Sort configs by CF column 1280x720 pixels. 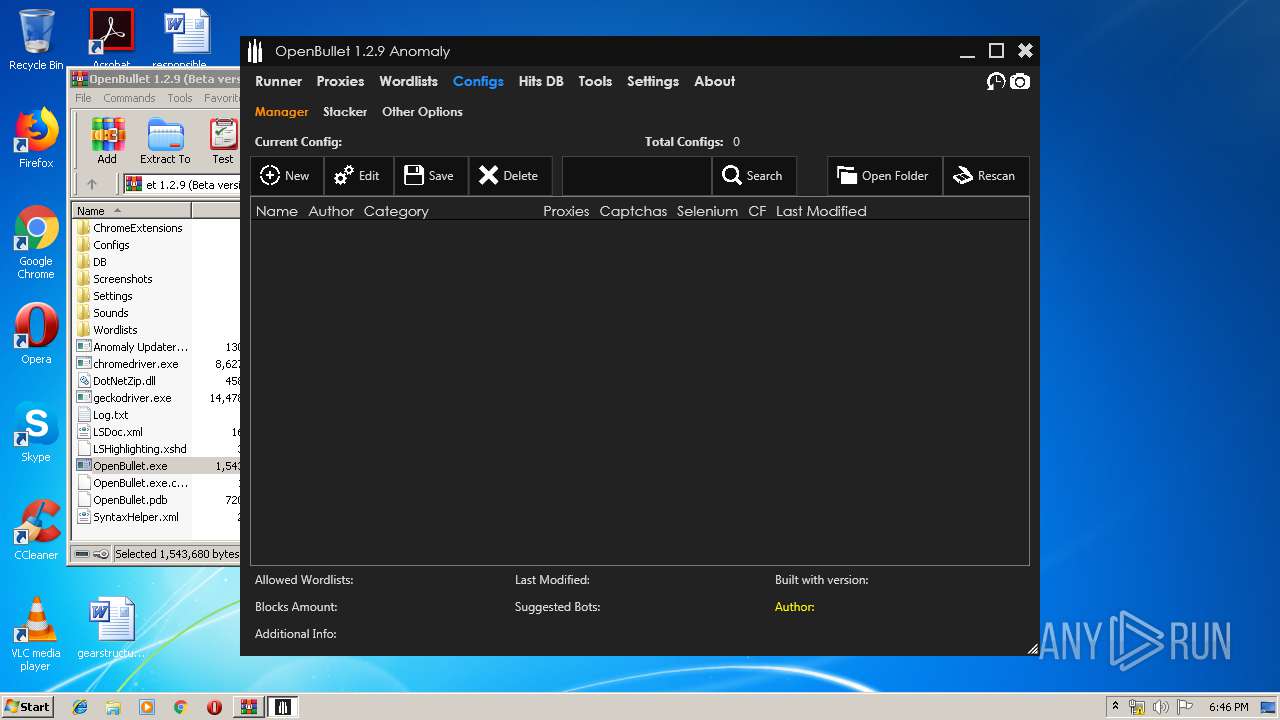(x=757, y=211)
